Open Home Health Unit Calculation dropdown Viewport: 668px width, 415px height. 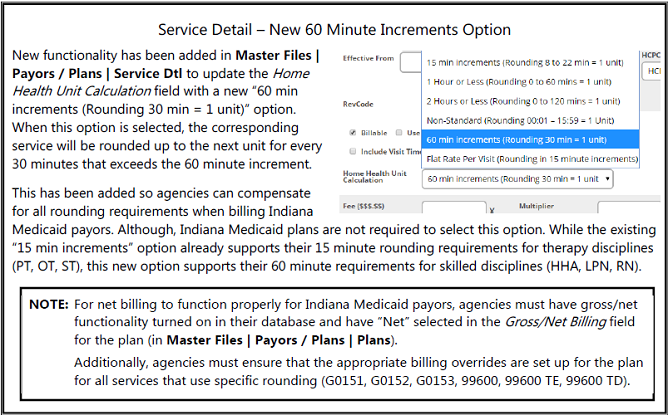coord(512,178)
